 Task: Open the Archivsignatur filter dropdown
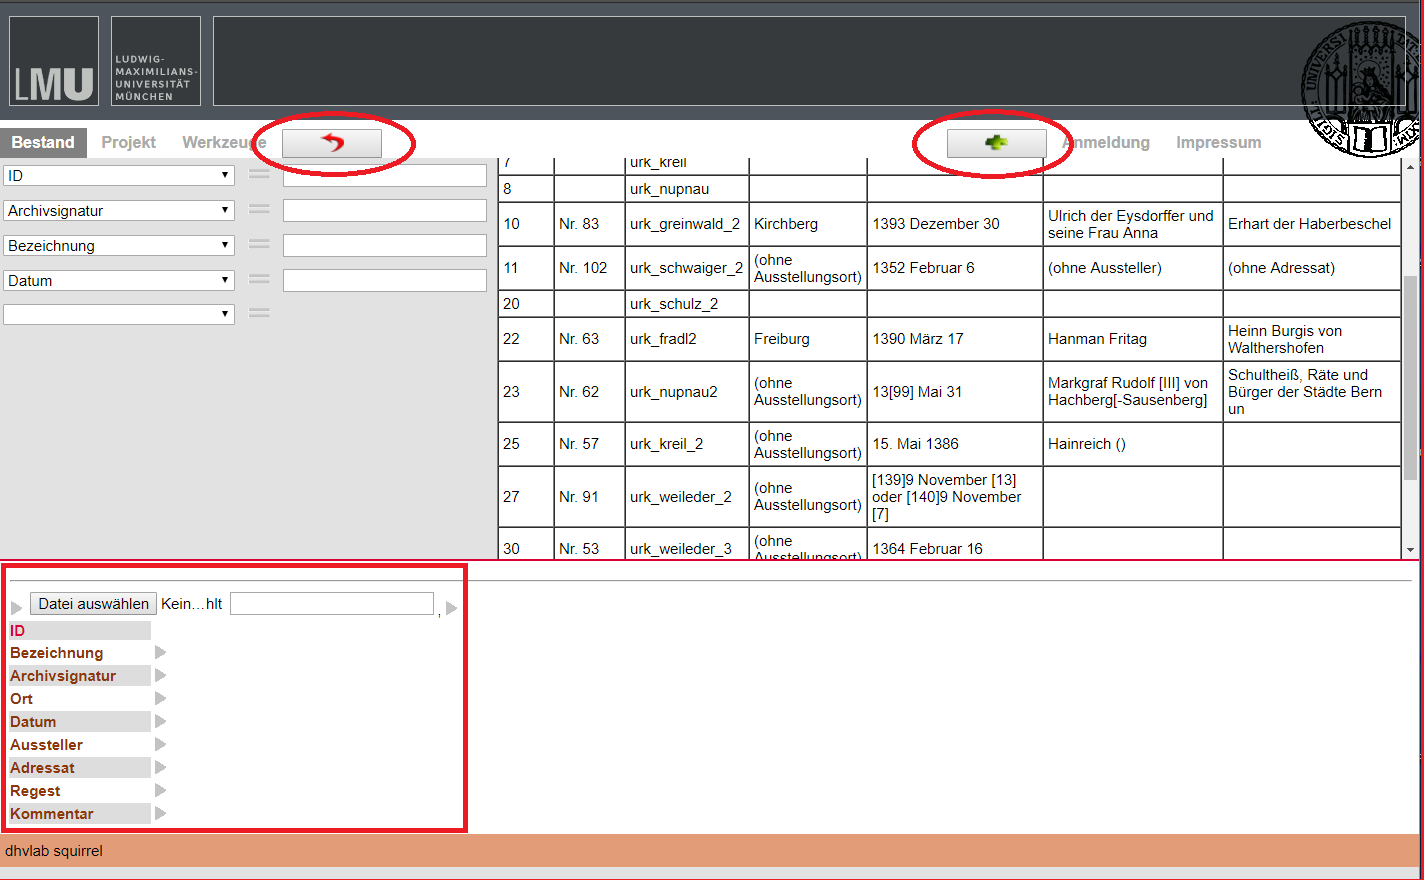tap(119, 210)
